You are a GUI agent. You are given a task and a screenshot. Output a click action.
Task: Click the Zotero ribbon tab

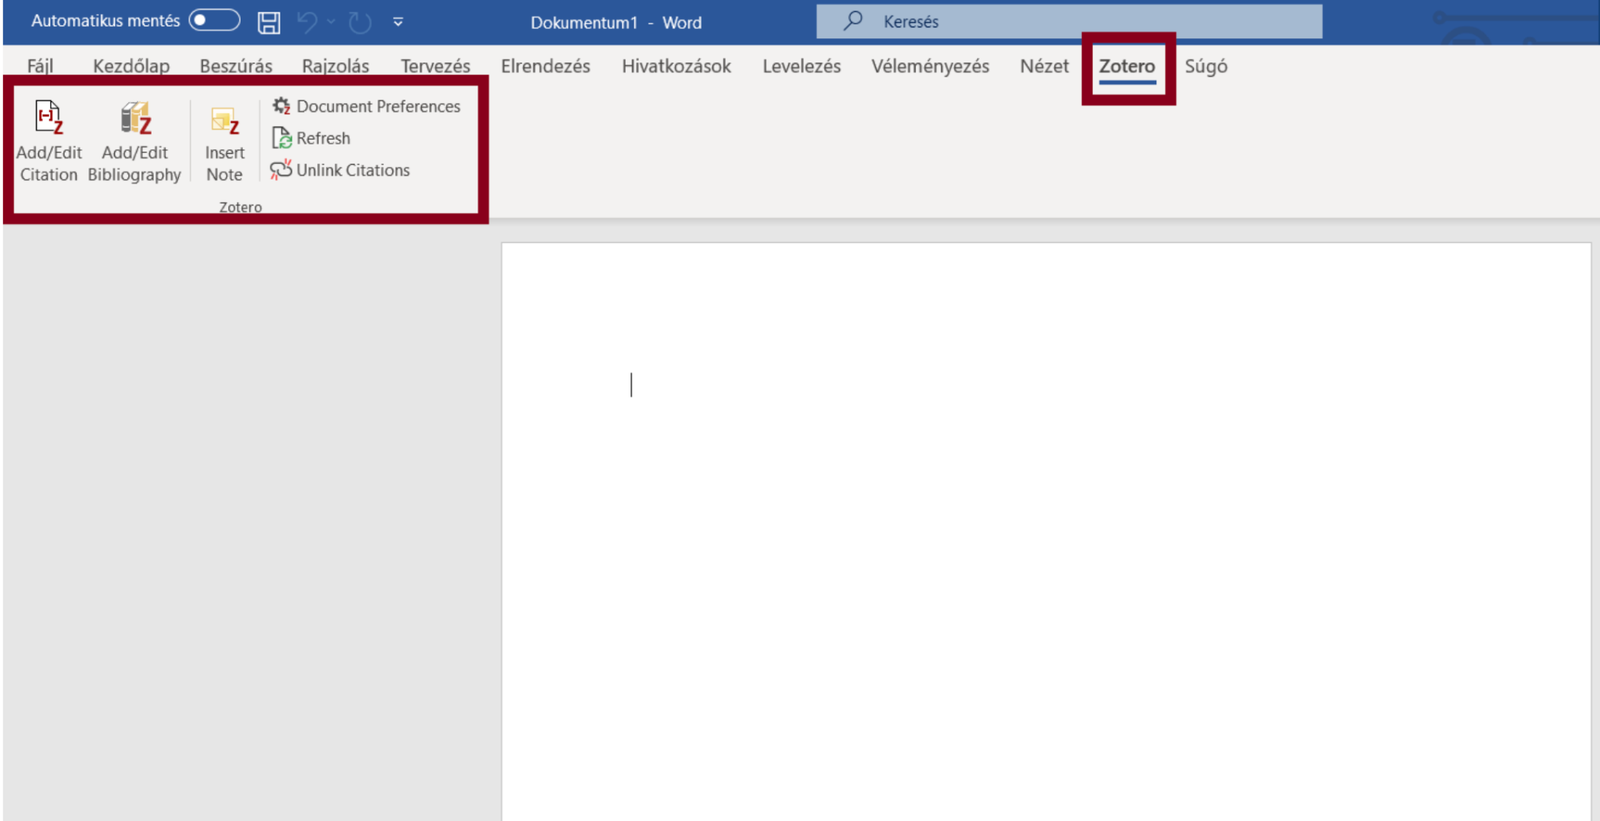click(1127, 66)
